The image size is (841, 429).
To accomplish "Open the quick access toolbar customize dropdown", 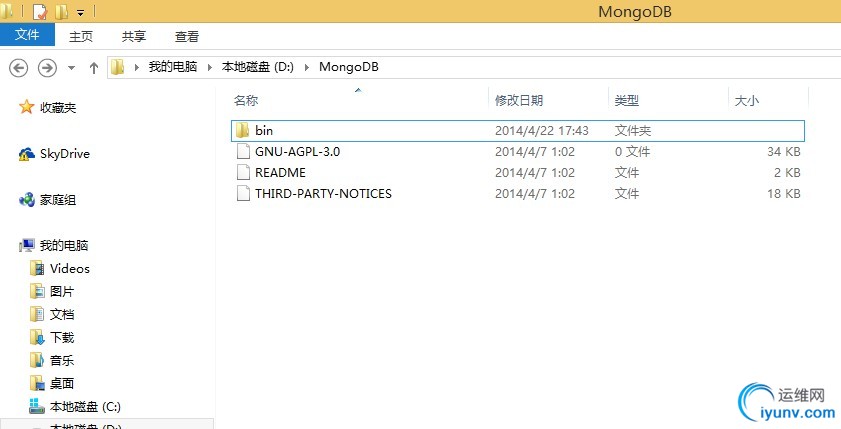I will pos(80,12).
